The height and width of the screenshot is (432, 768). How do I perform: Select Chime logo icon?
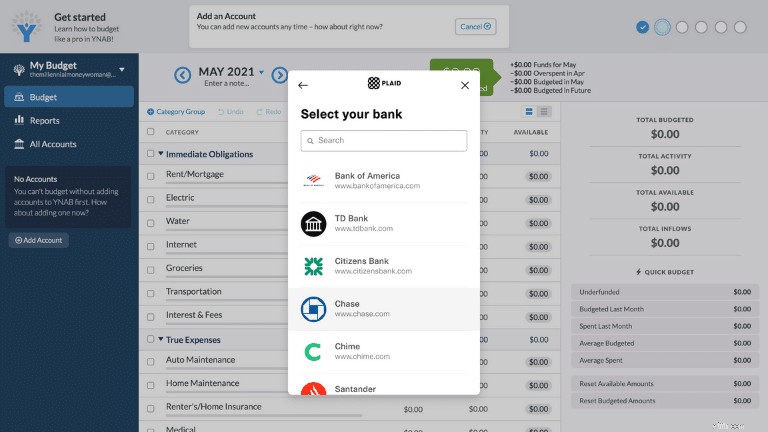coord(313,352)
